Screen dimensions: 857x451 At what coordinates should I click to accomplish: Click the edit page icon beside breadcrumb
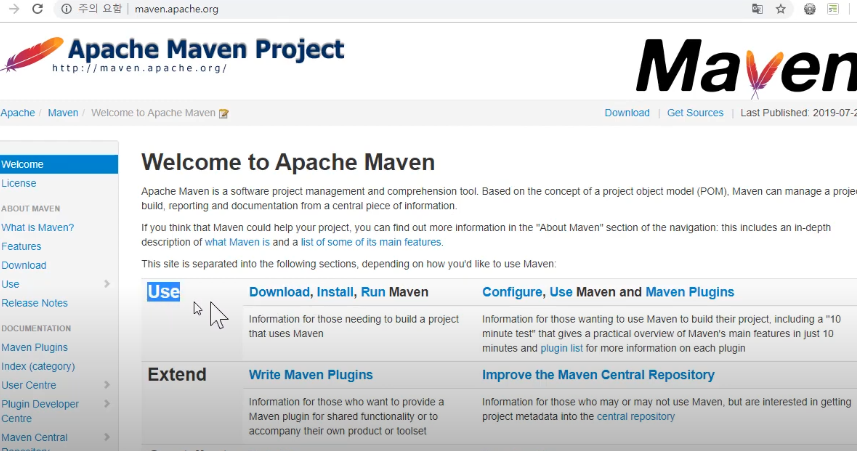(224, 114)
